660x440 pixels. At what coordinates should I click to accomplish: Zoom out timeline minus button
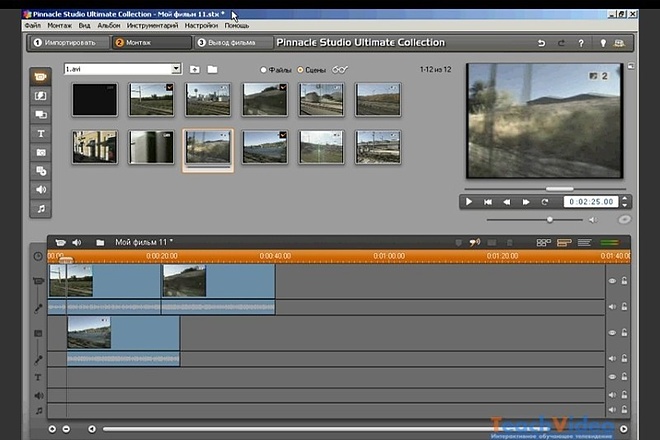[x=66, y=429]
